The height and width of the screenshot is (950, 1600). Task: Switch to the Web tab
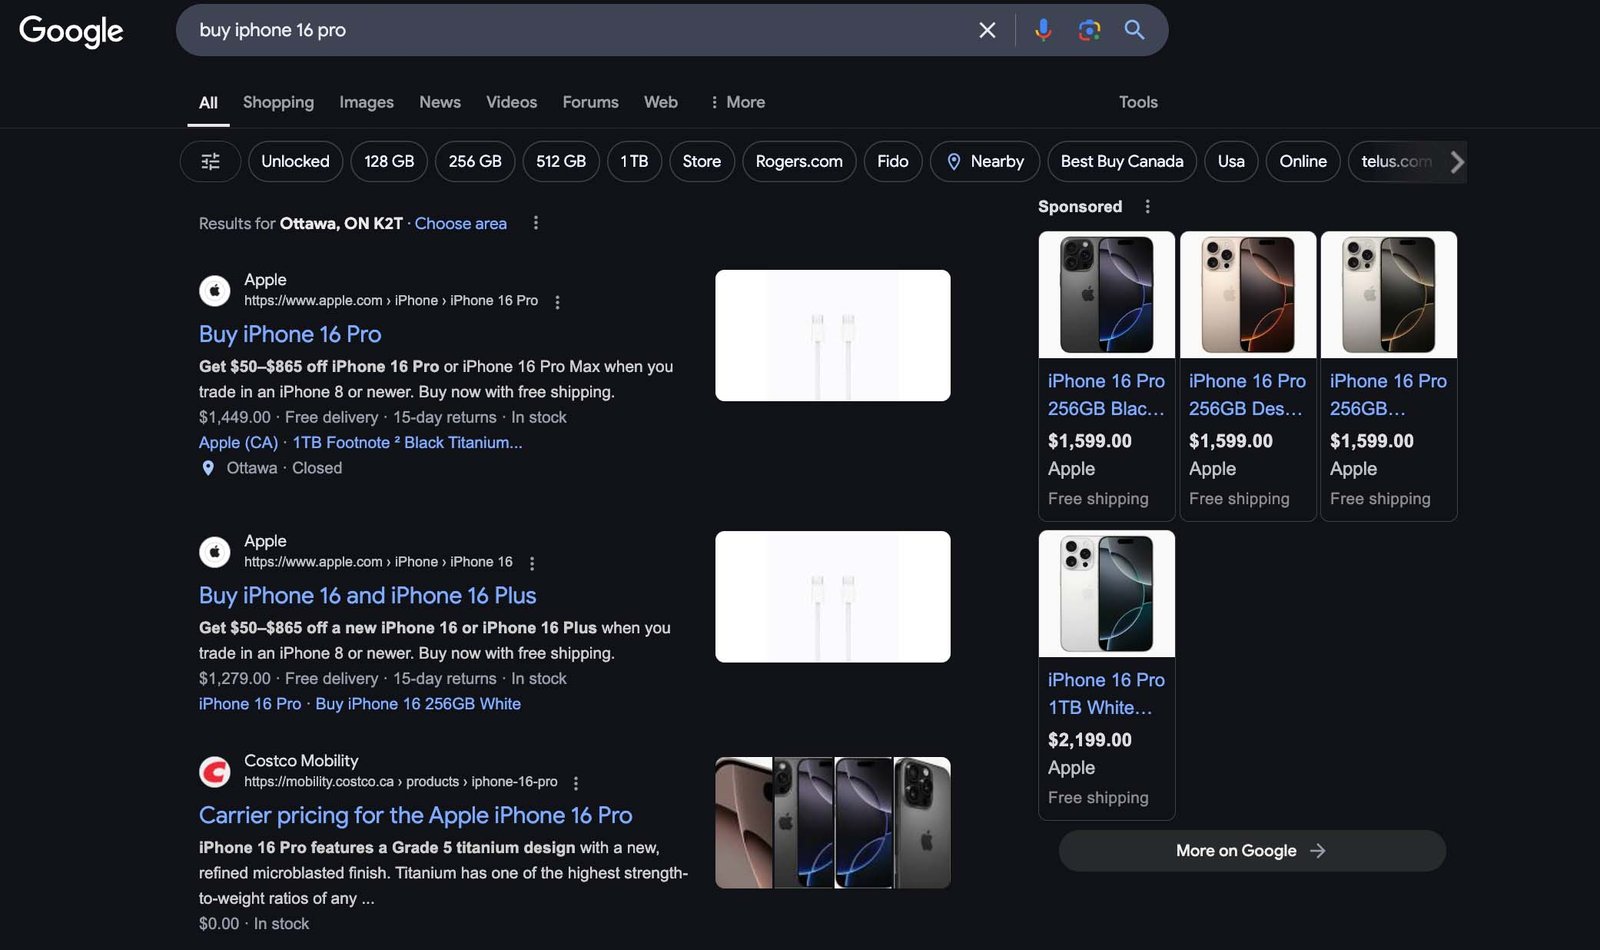tap(661, 102)
